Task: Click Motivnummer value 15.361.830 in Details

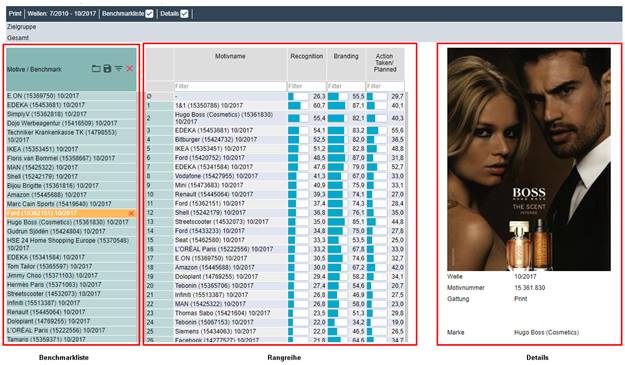Action: pyautogui.click(x=529, y=288)
